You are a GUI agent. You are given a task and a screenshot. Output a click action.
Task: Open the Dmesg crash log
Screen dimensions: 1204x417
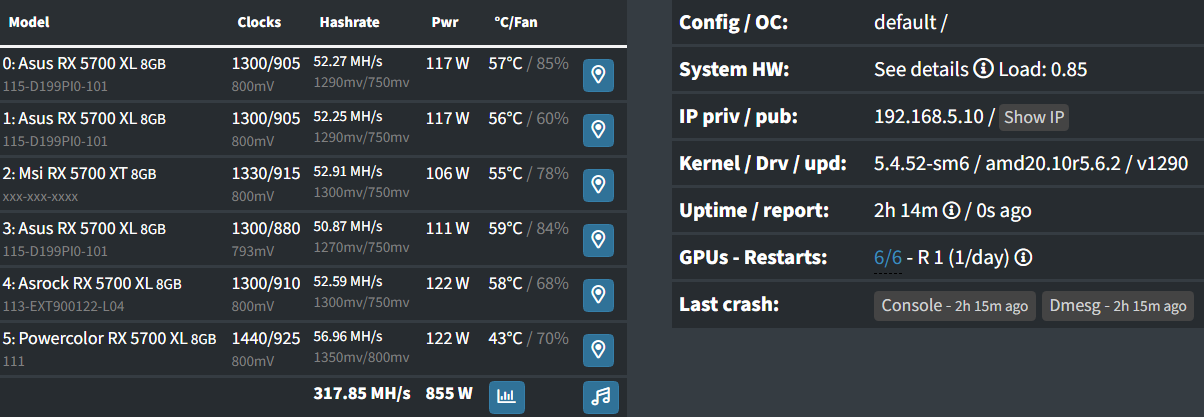pos(1117,306)
